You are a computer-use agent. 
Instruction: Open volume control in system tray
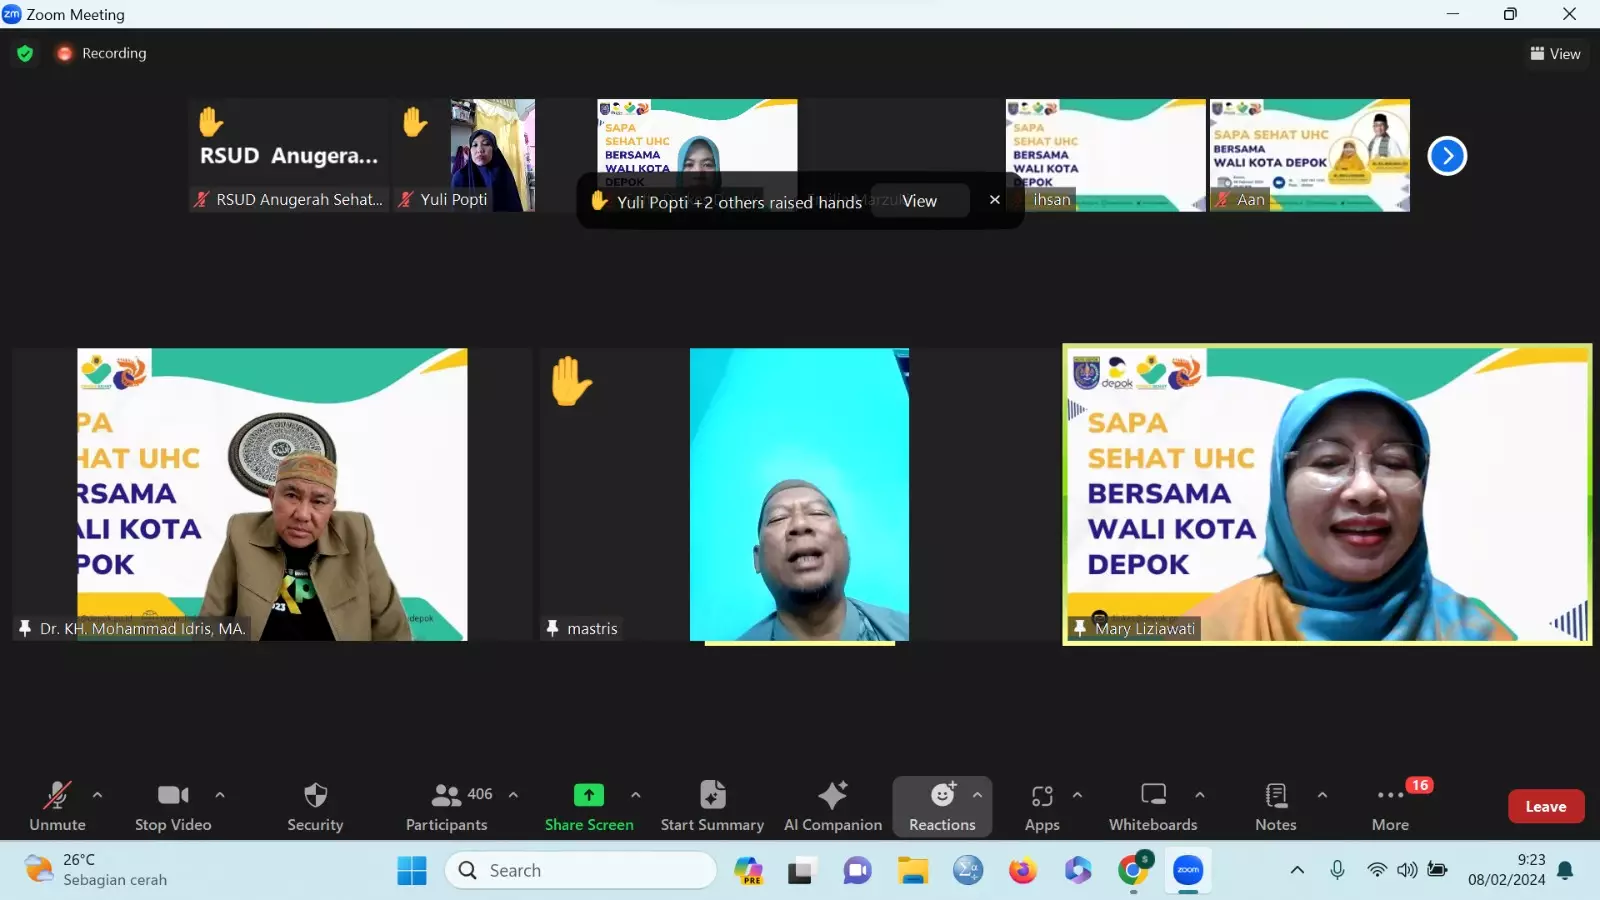pos(1407,870)
